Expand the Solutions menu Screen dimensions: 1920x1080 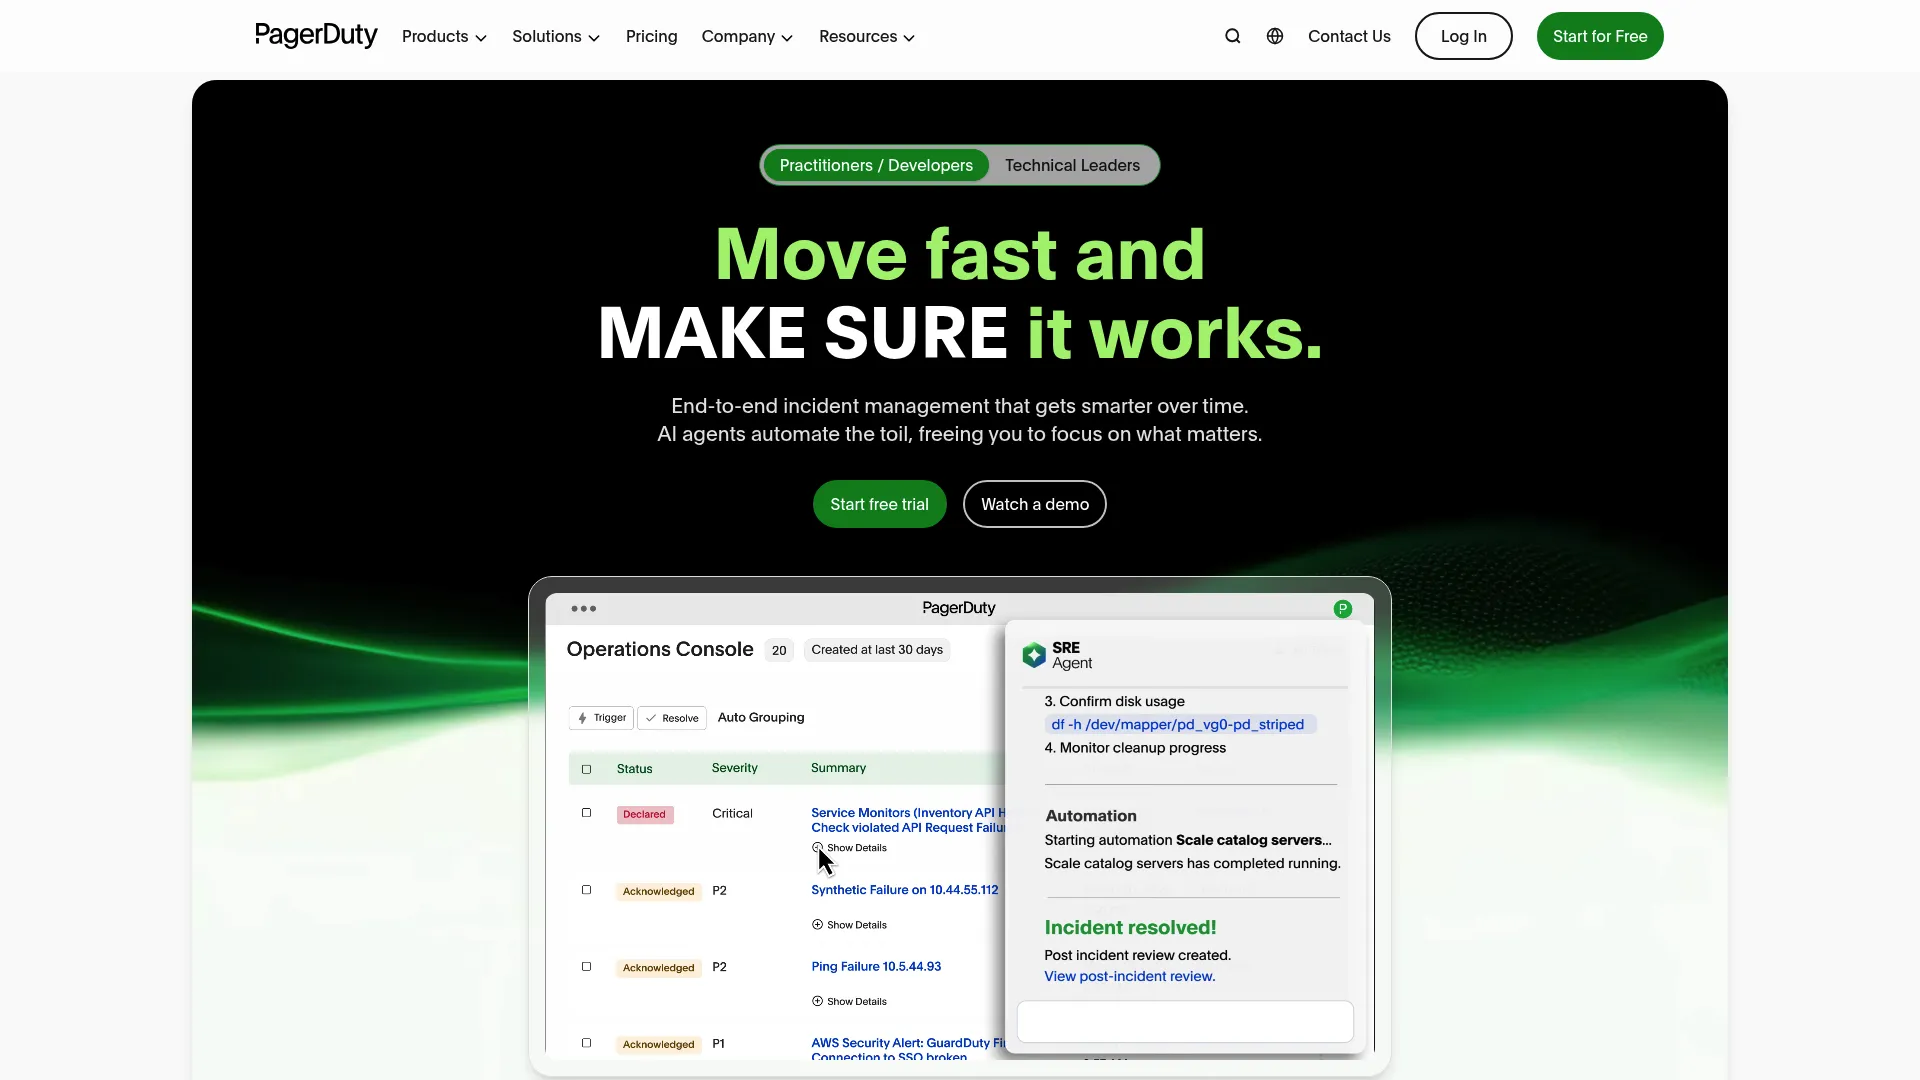pyautogui.click(x=556, y=36)
